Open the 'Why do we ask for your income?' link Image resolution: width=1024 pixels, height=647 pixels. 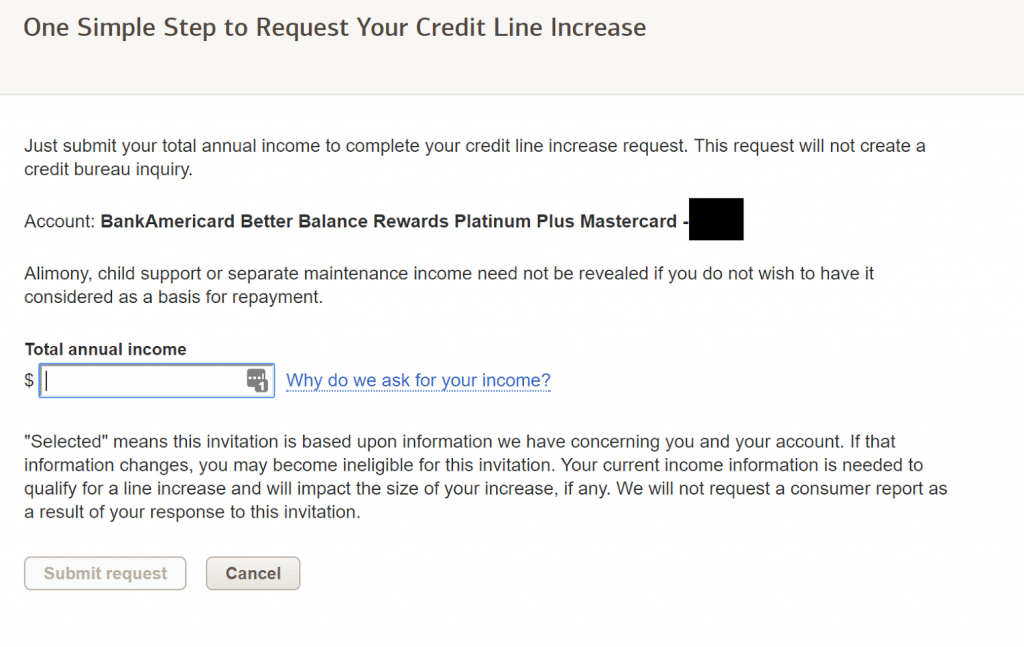(x=419, y=380)
